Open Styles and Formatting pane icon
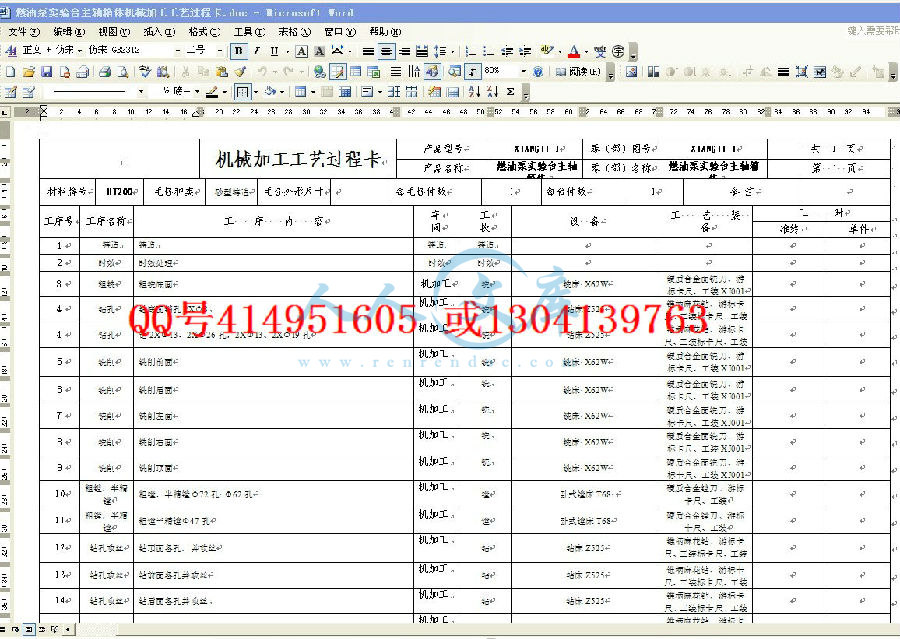The image size is (900, 639). click(x=10, y=51)
